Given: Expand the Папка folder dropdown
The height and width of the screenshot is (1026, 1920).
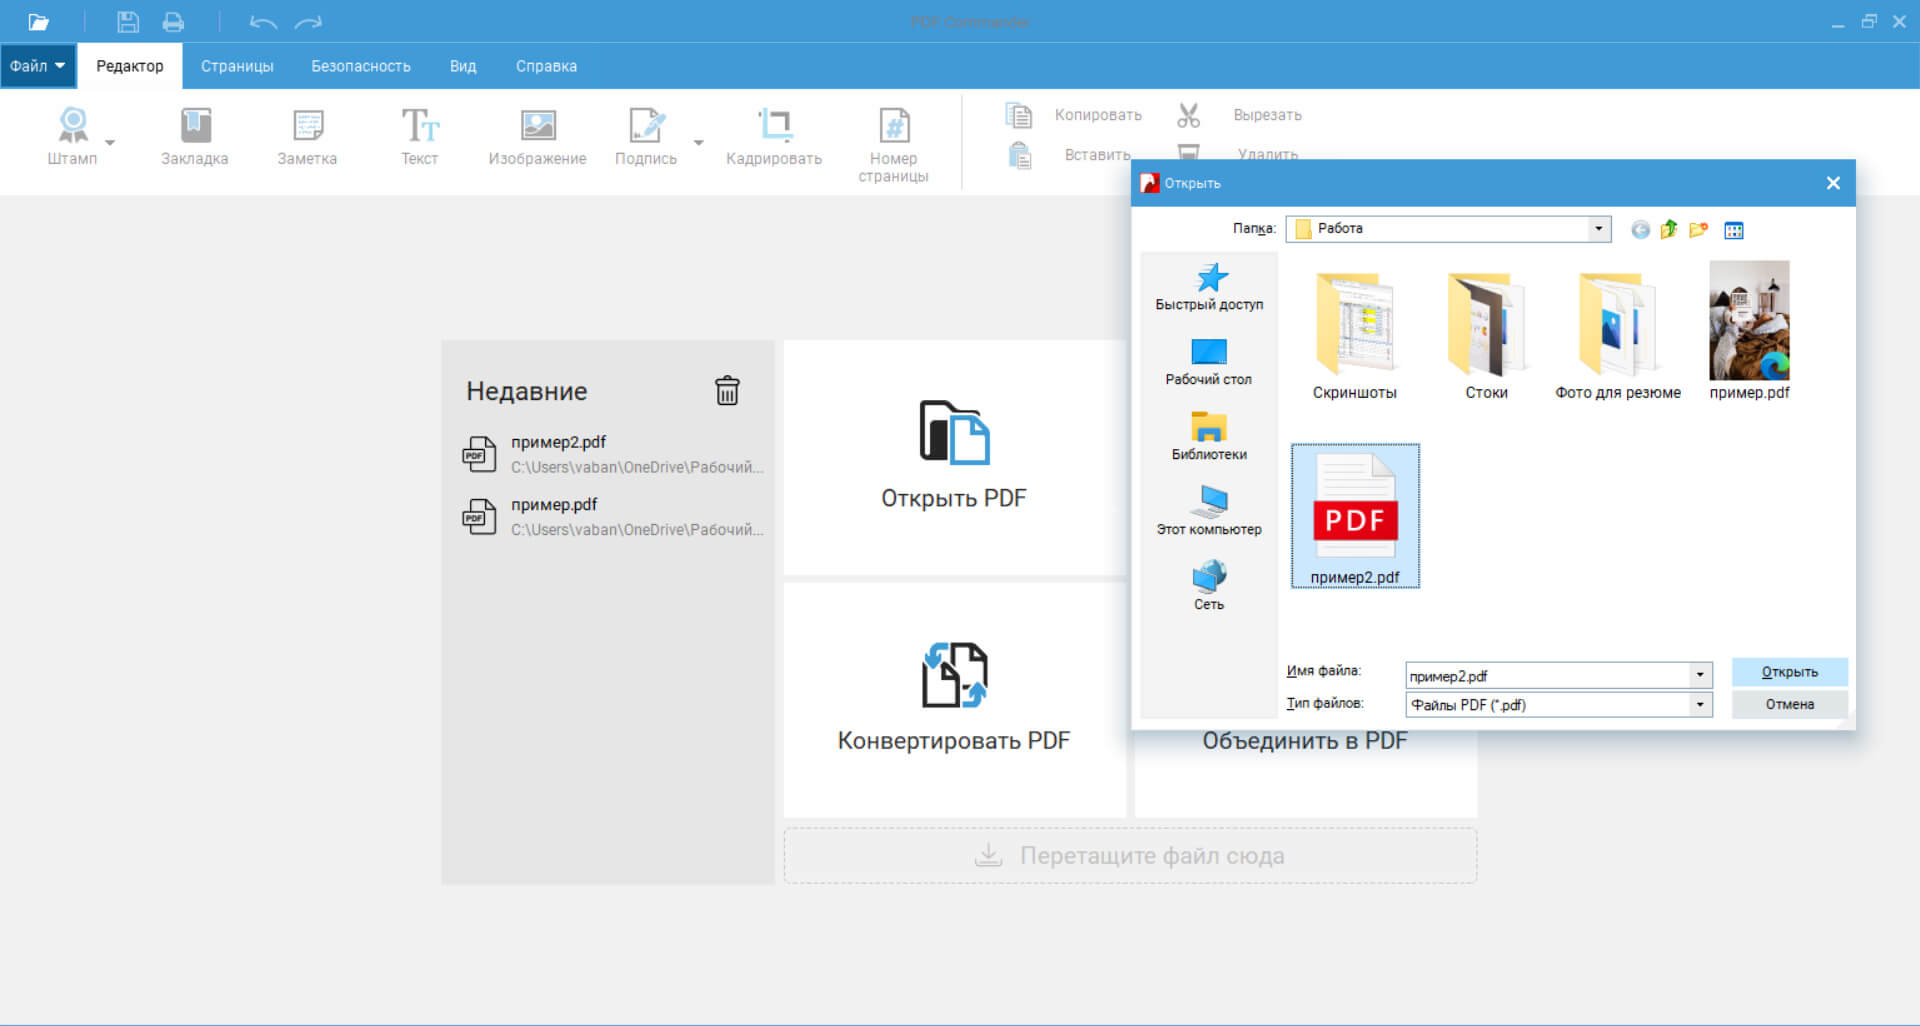Looking at the screenshot, I should click(1598, 229).
